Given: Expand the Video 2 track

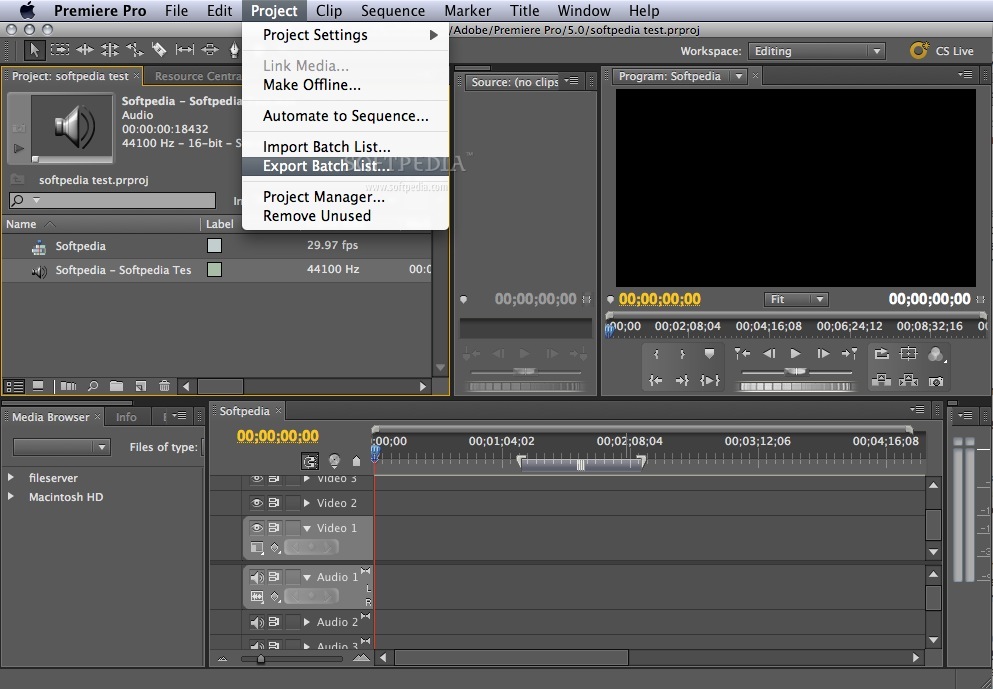Looking at the screenshot, I should [307, 503].
